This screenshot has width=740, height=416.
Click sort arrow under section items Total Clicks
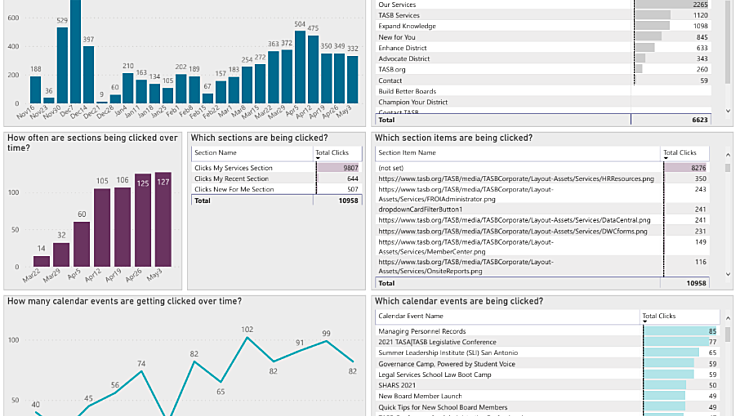667,159
